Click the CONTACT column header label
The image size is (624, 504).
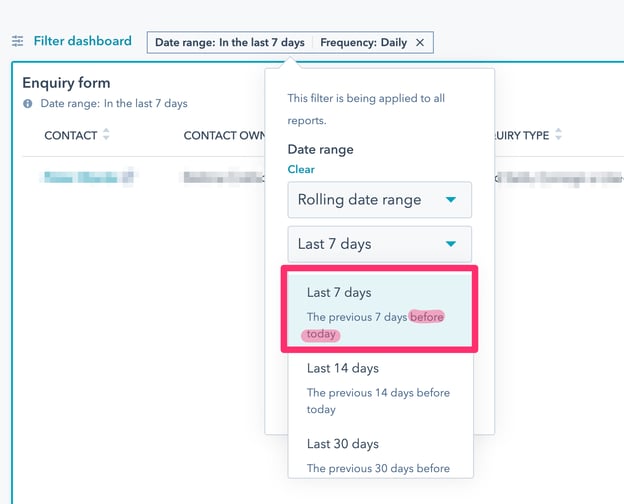point(70,136)
